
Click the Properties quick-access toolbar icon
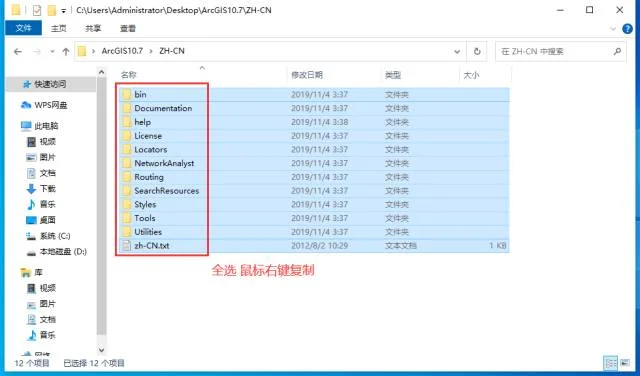point(37,10)
